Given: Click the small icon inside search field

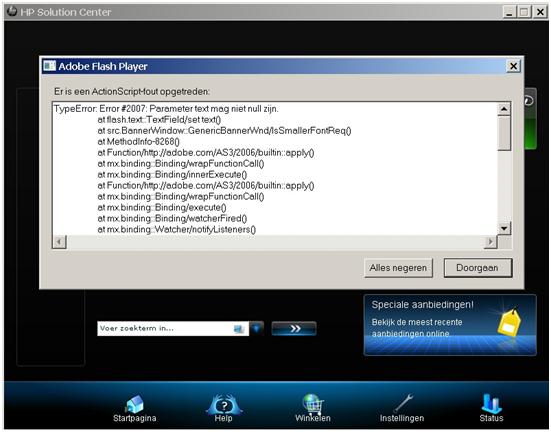Looking at the screenshot, I should pos(239,329).
